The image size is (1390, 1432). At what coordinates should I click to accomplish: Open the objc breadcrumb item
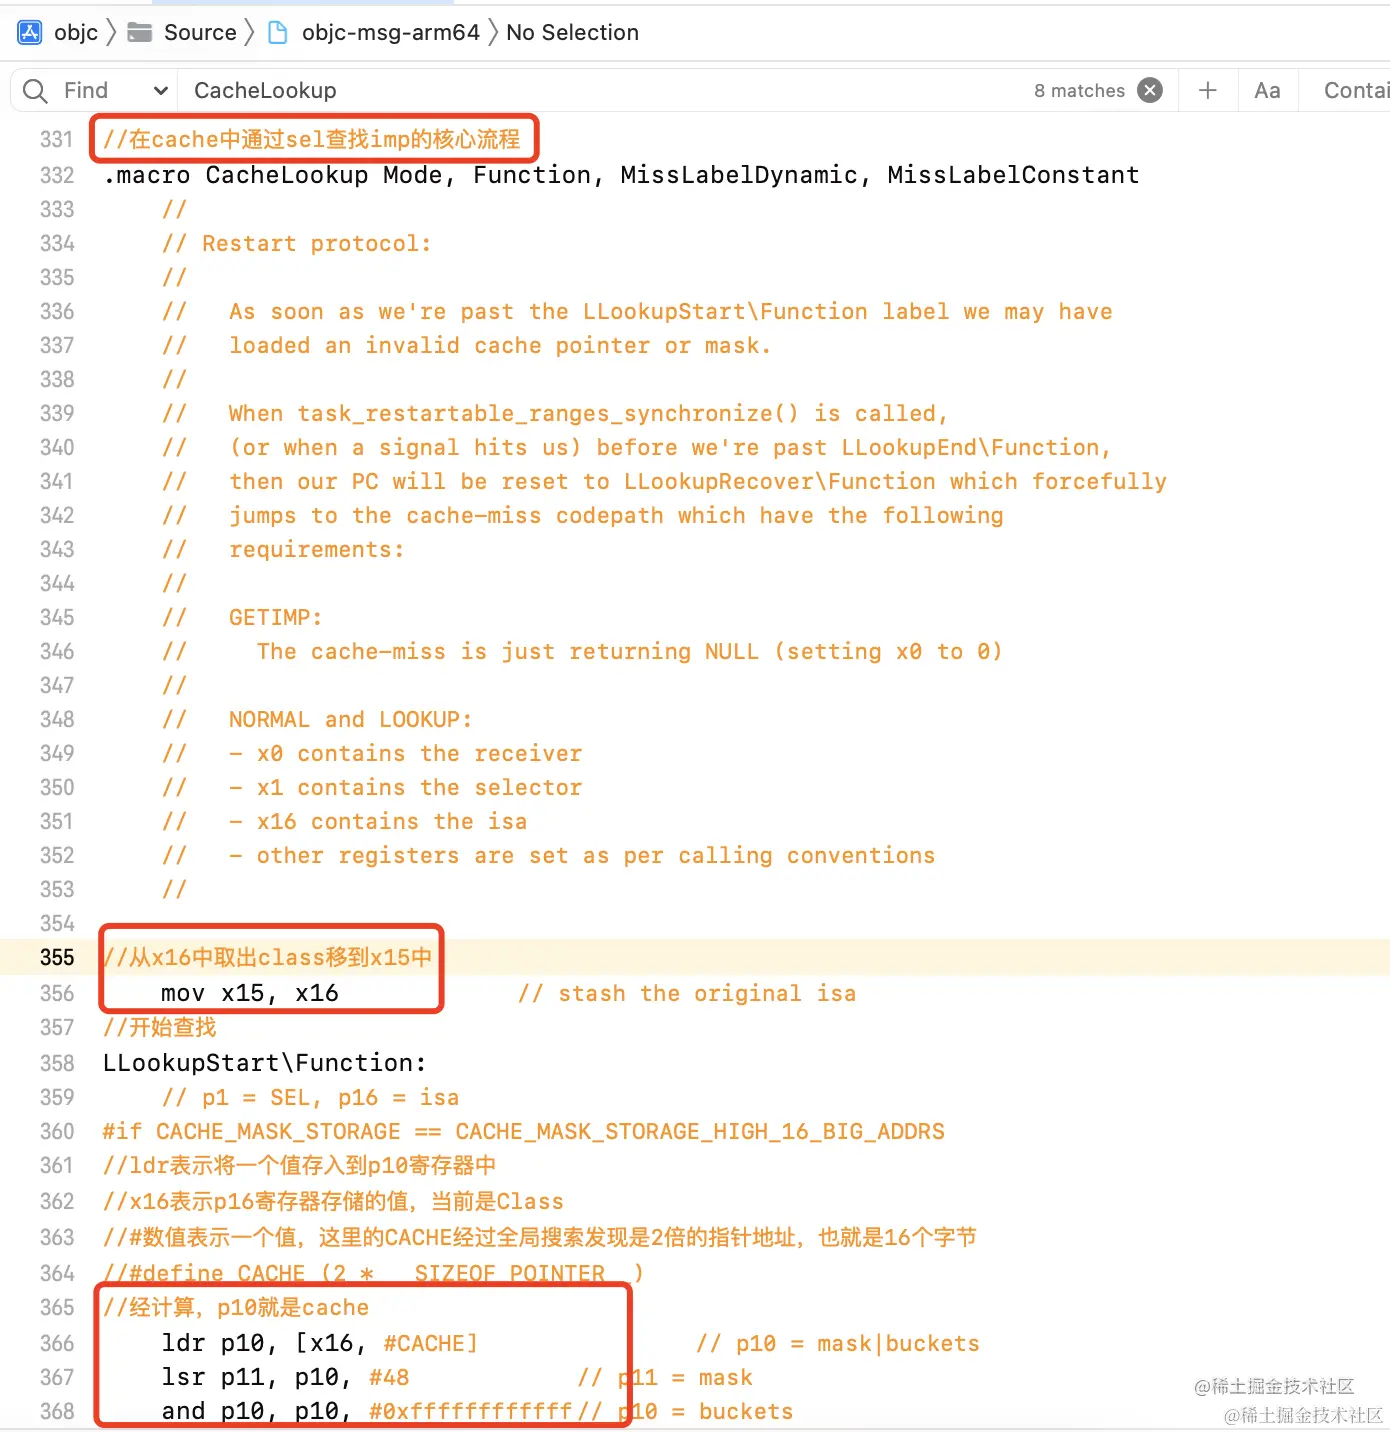76,32
